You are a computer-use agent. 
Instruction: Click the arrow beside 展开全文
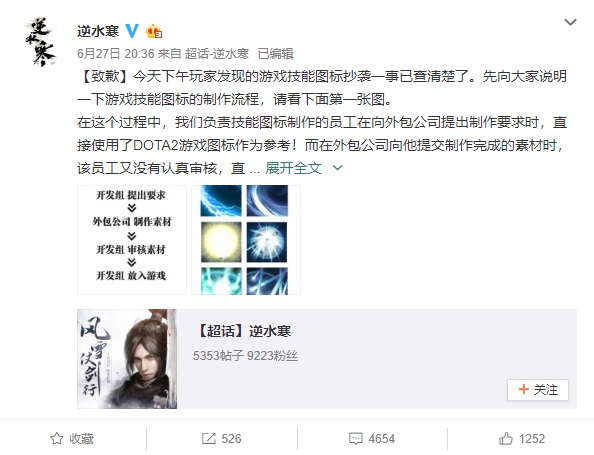click(337, 167)
